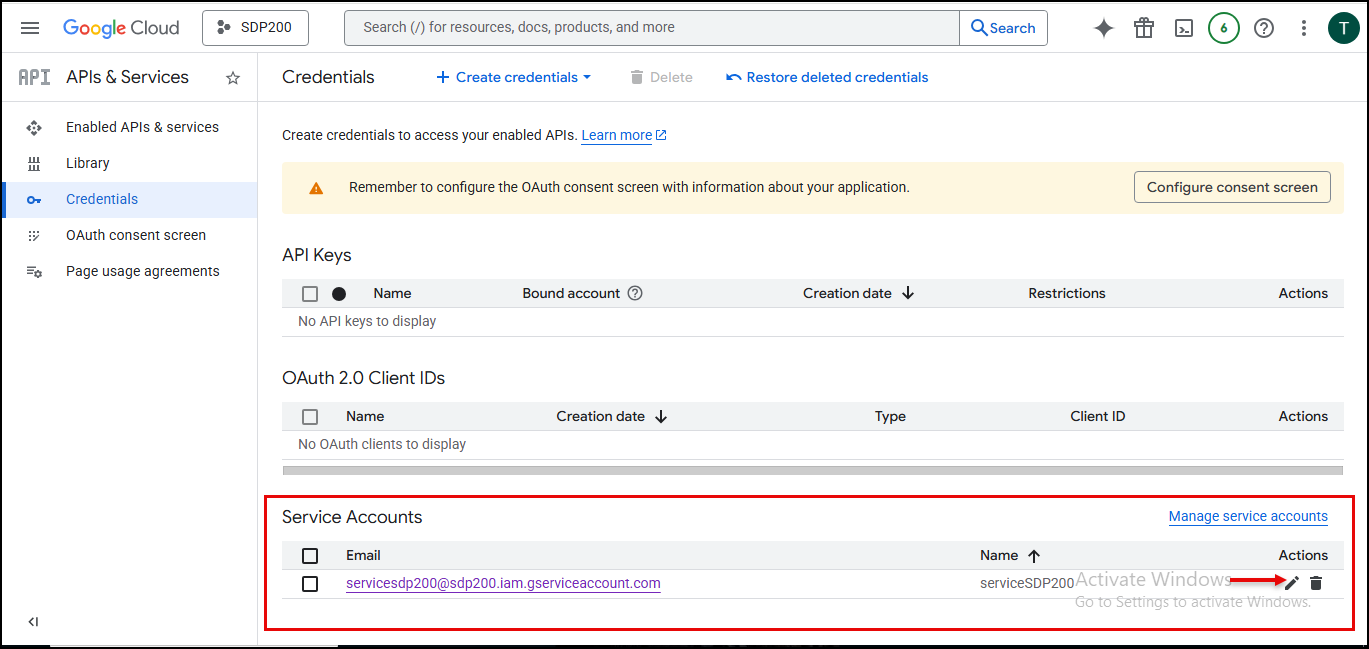Activate Cloud Shell terminal icon
1369x649 pixels.
point(1184,28)
